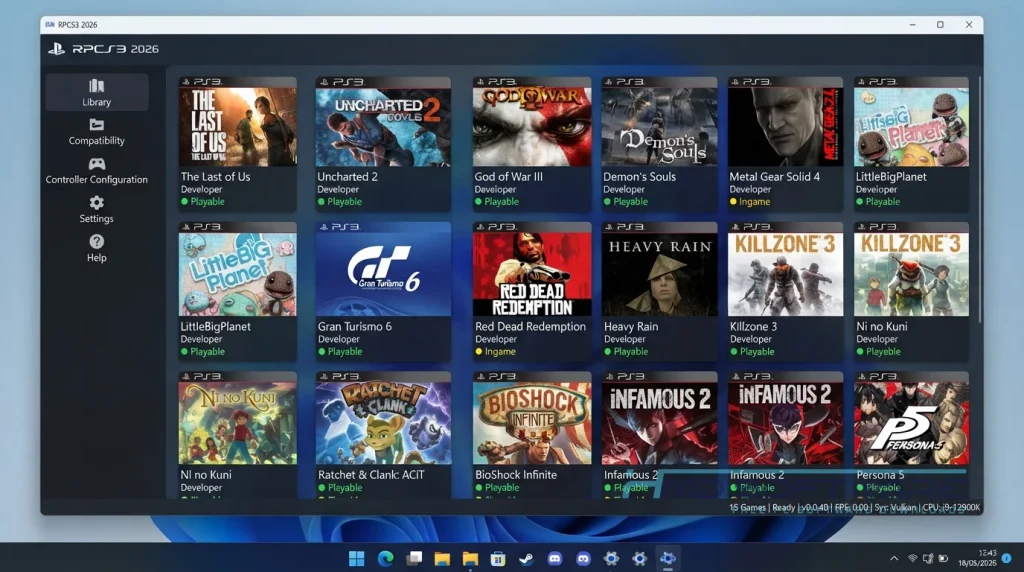Screen dimensions: 1024x572
Task: Click the PS3 badge above Heavy Rain cover
Action: (625, 227)
